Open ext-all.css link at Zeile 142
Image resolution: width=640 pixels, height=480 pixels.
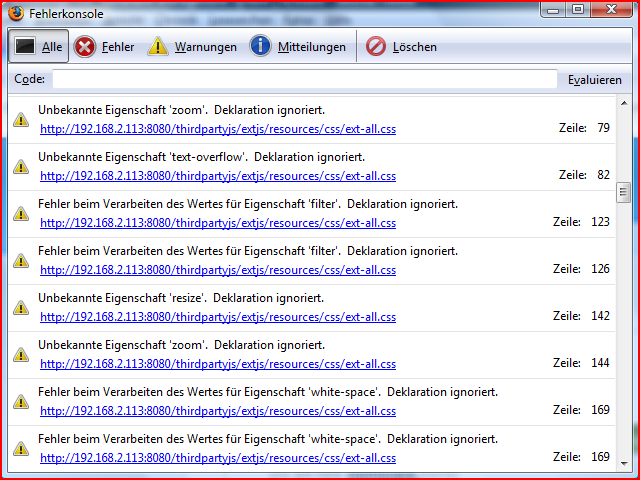click(x=218, y=317)
